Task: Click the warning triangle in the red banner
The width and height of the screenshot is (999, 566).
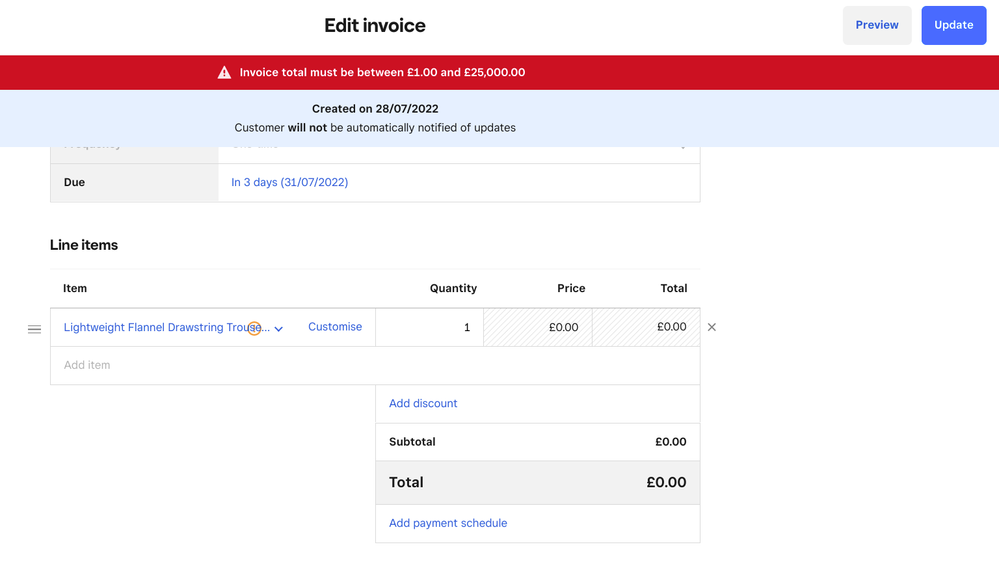Action: [x=225, y=73]
